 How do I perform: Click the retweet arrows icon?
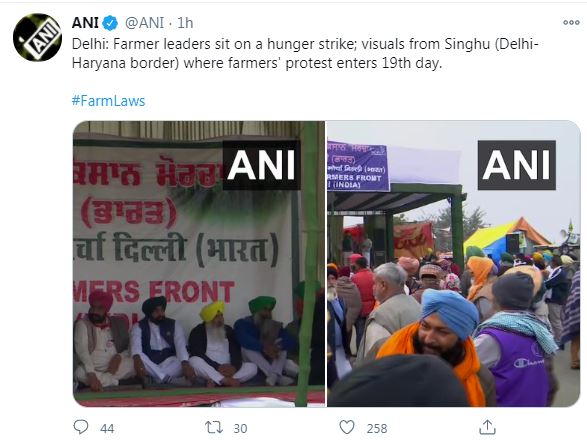click(x=214, y=427)
